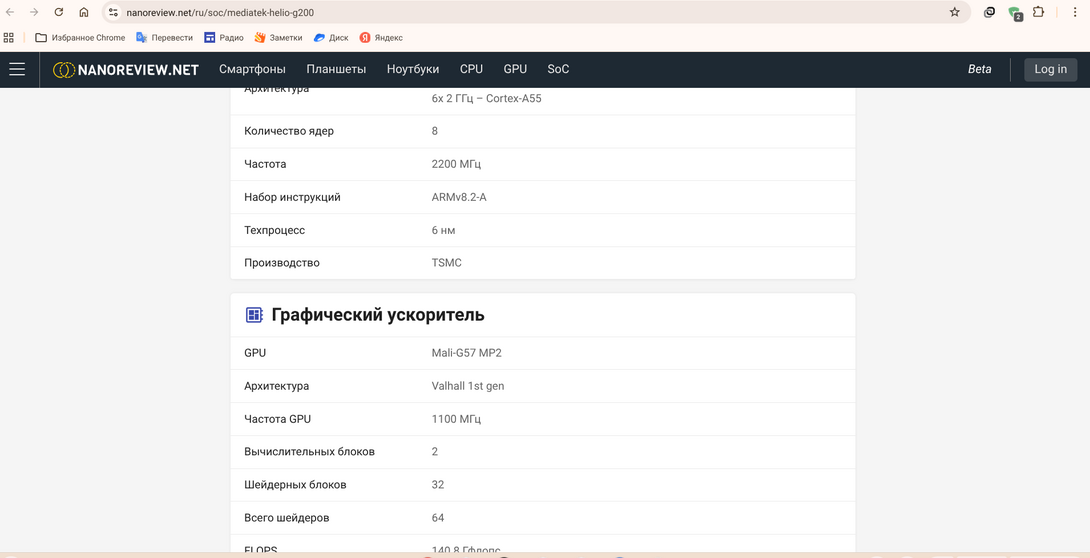
Task: Reload the page with the refresh icon
Action: (59, 12)
